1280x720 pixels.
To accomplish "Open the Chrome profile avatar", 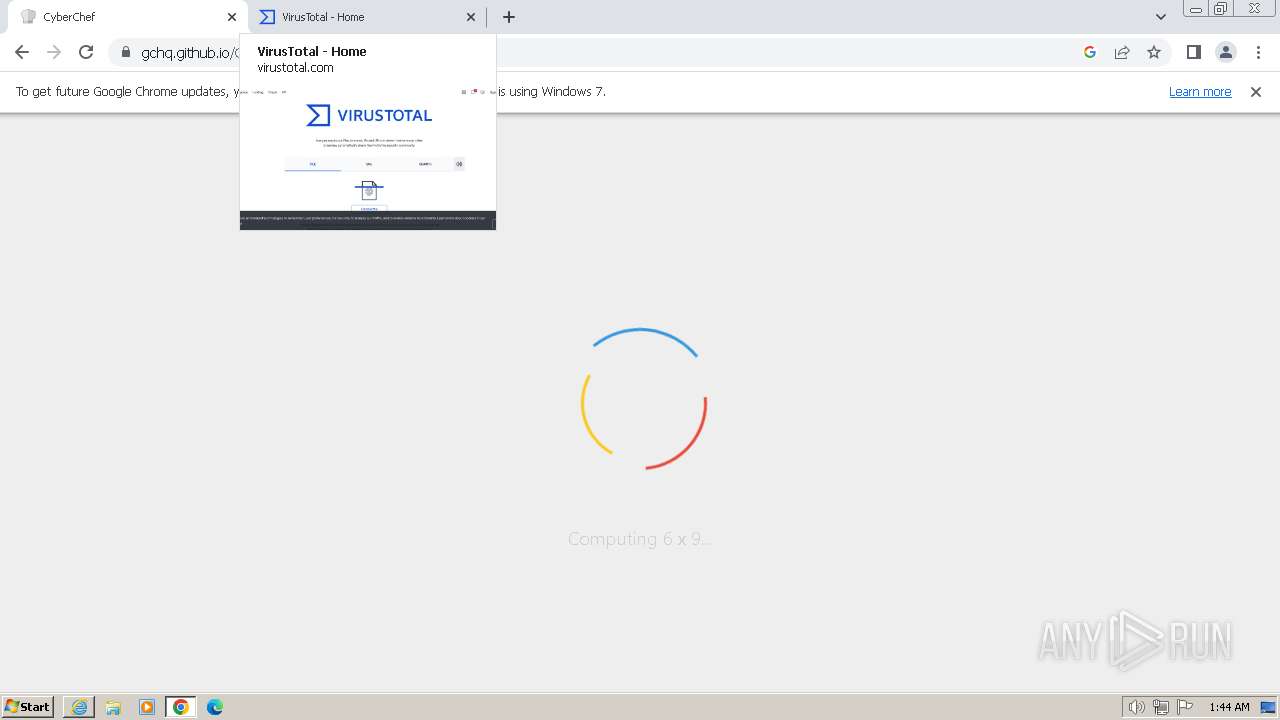I will click(x=1226, y=52).
